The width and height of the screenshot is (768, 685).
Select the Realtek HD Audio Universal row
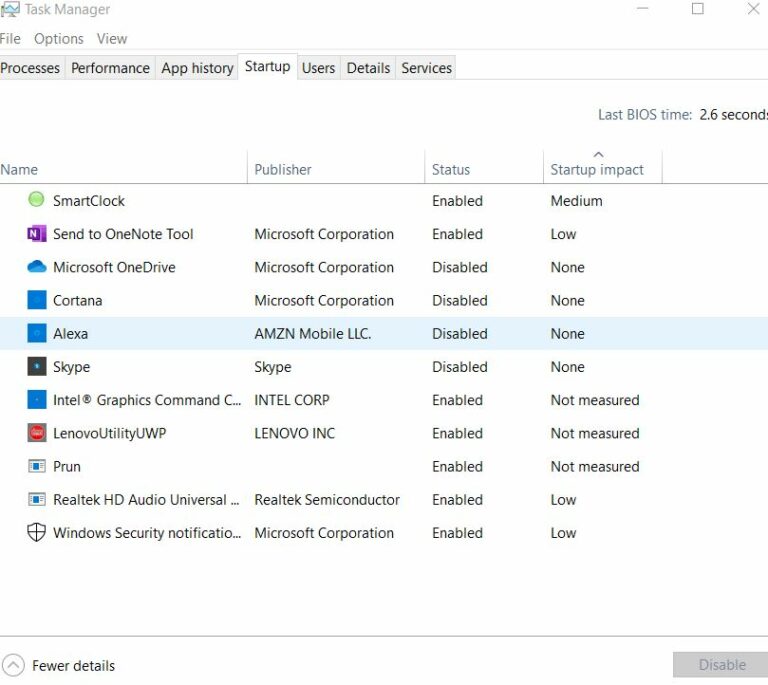[384, 499]
